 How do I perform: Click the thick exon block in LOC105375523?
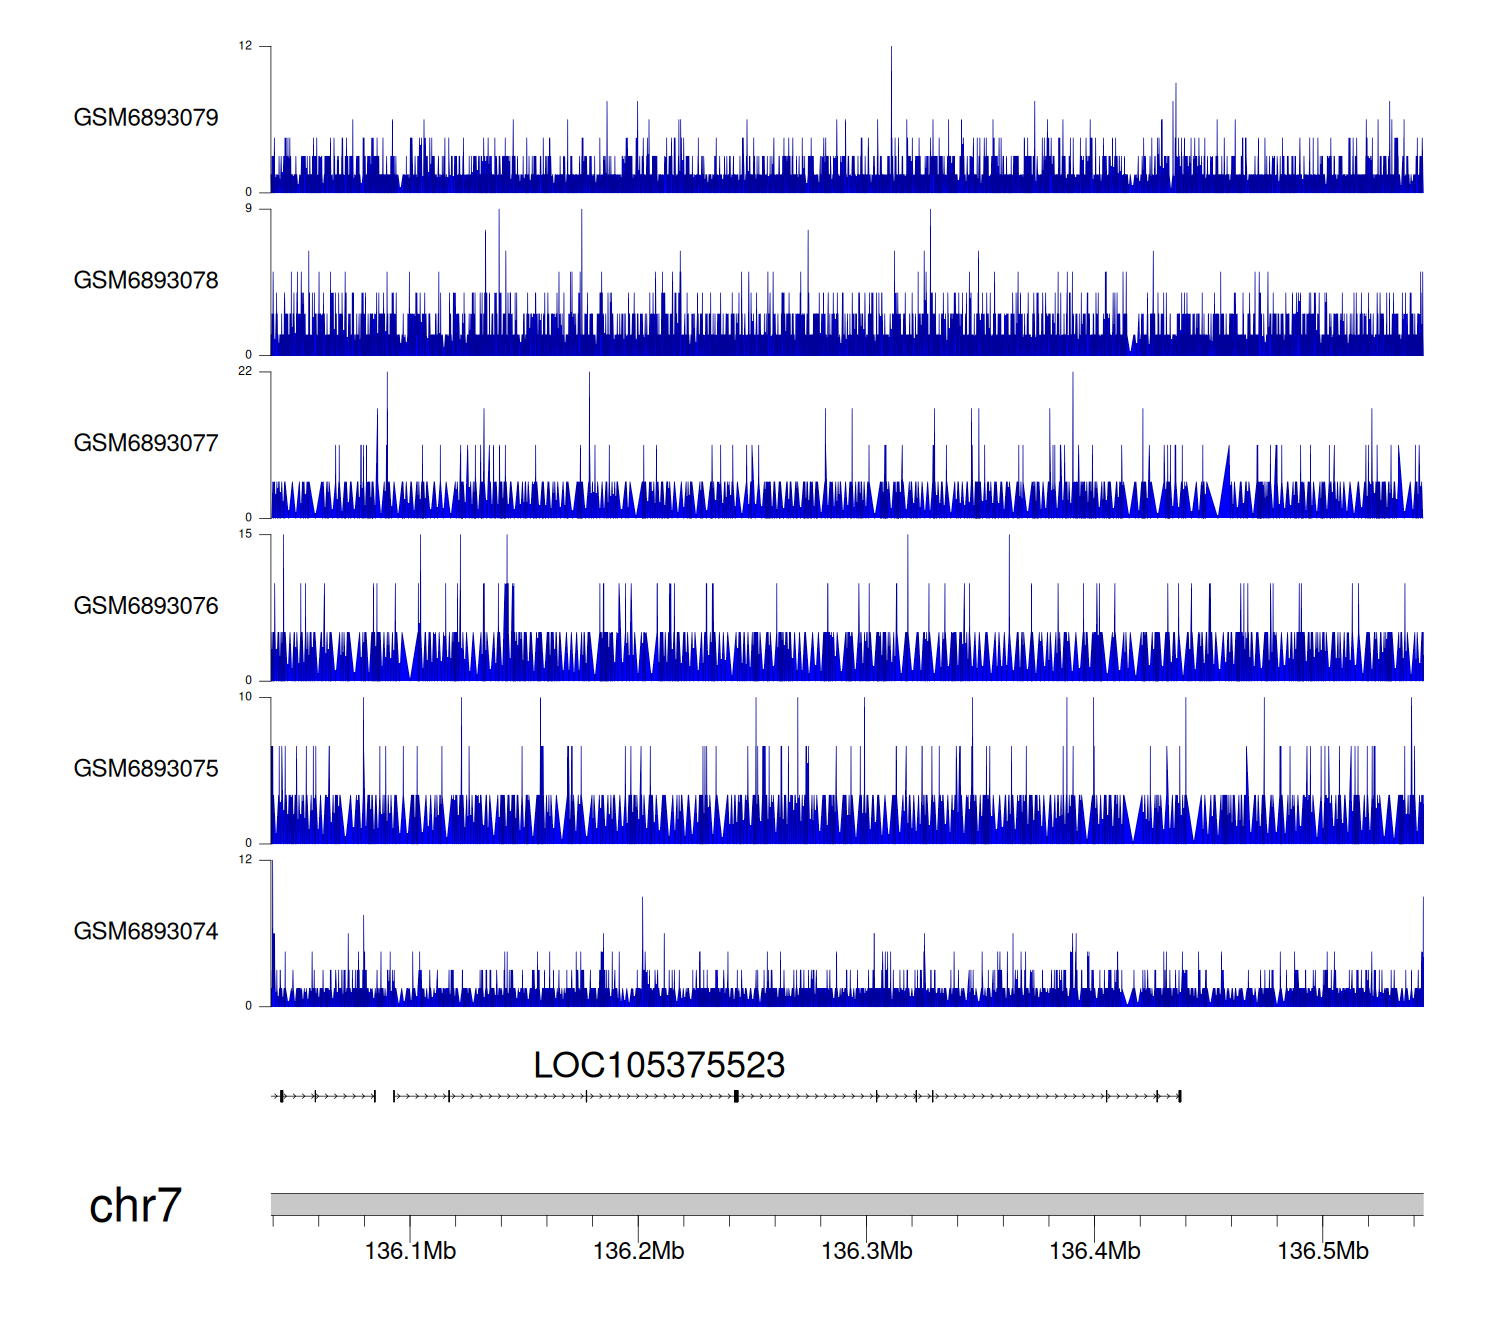(x=736, y=1097)
